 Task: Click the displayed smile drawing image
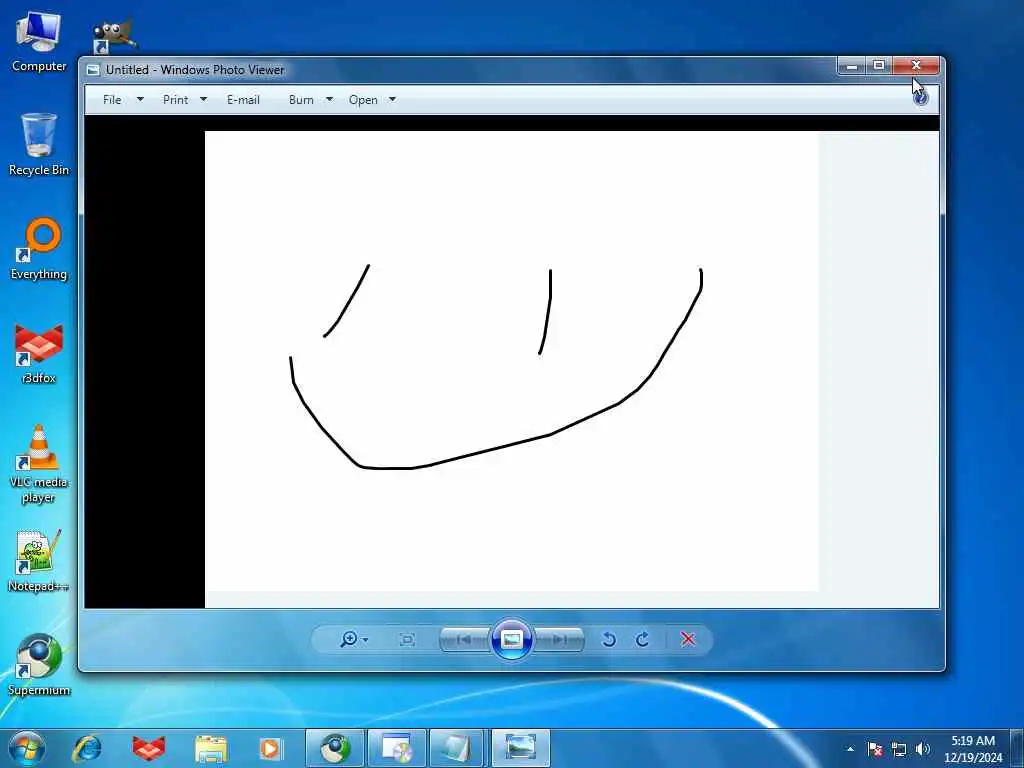pyautogui.click(x=511, y=361)
